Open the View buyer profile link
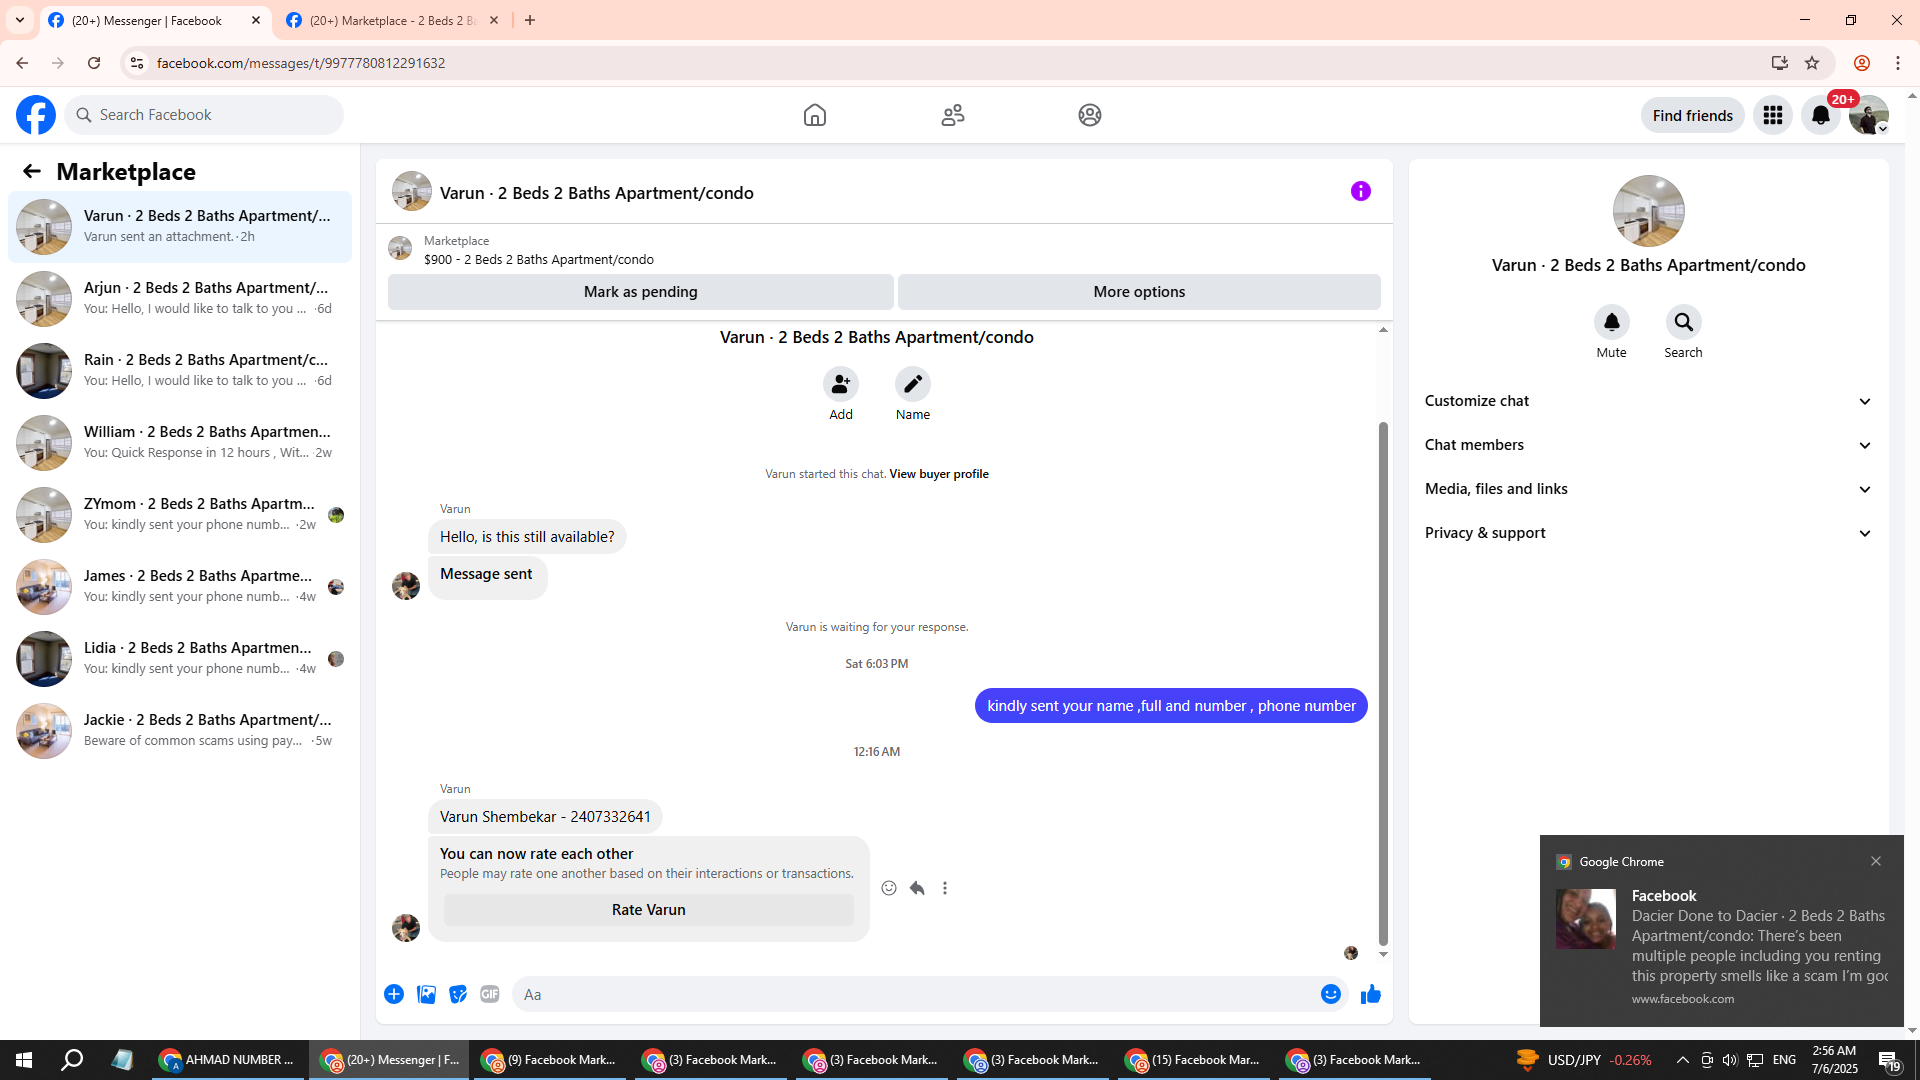Image resolution: width=1920 pixels, height=1080 pixels. [938, 474]
